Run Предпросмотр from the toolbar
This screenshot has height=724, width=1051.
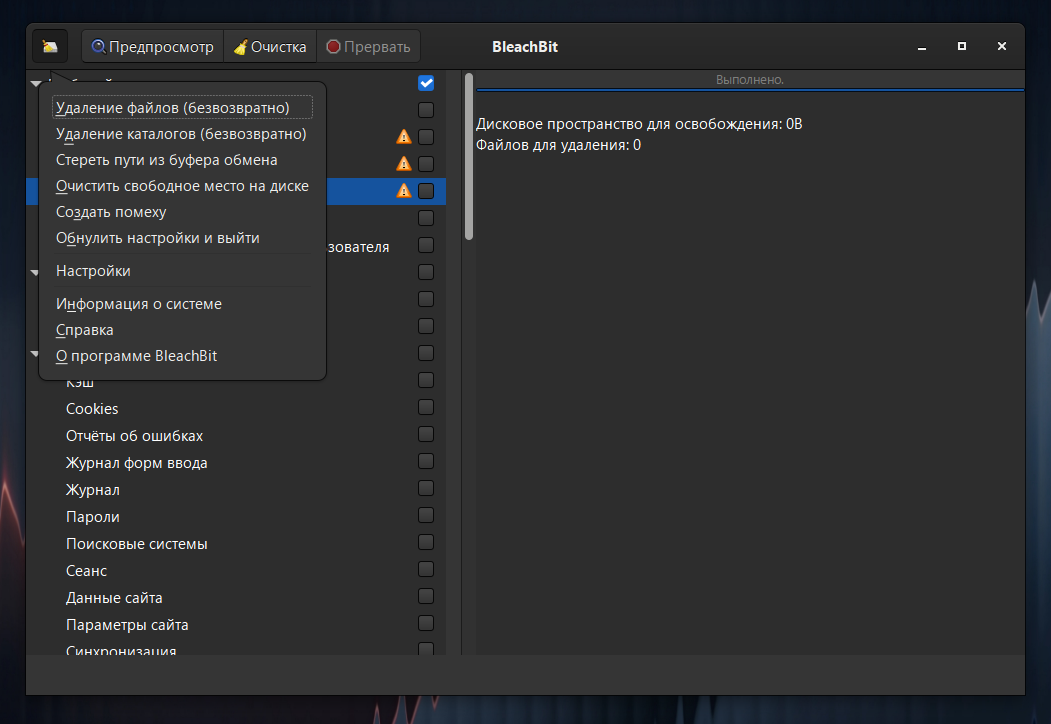click(153, 47)
